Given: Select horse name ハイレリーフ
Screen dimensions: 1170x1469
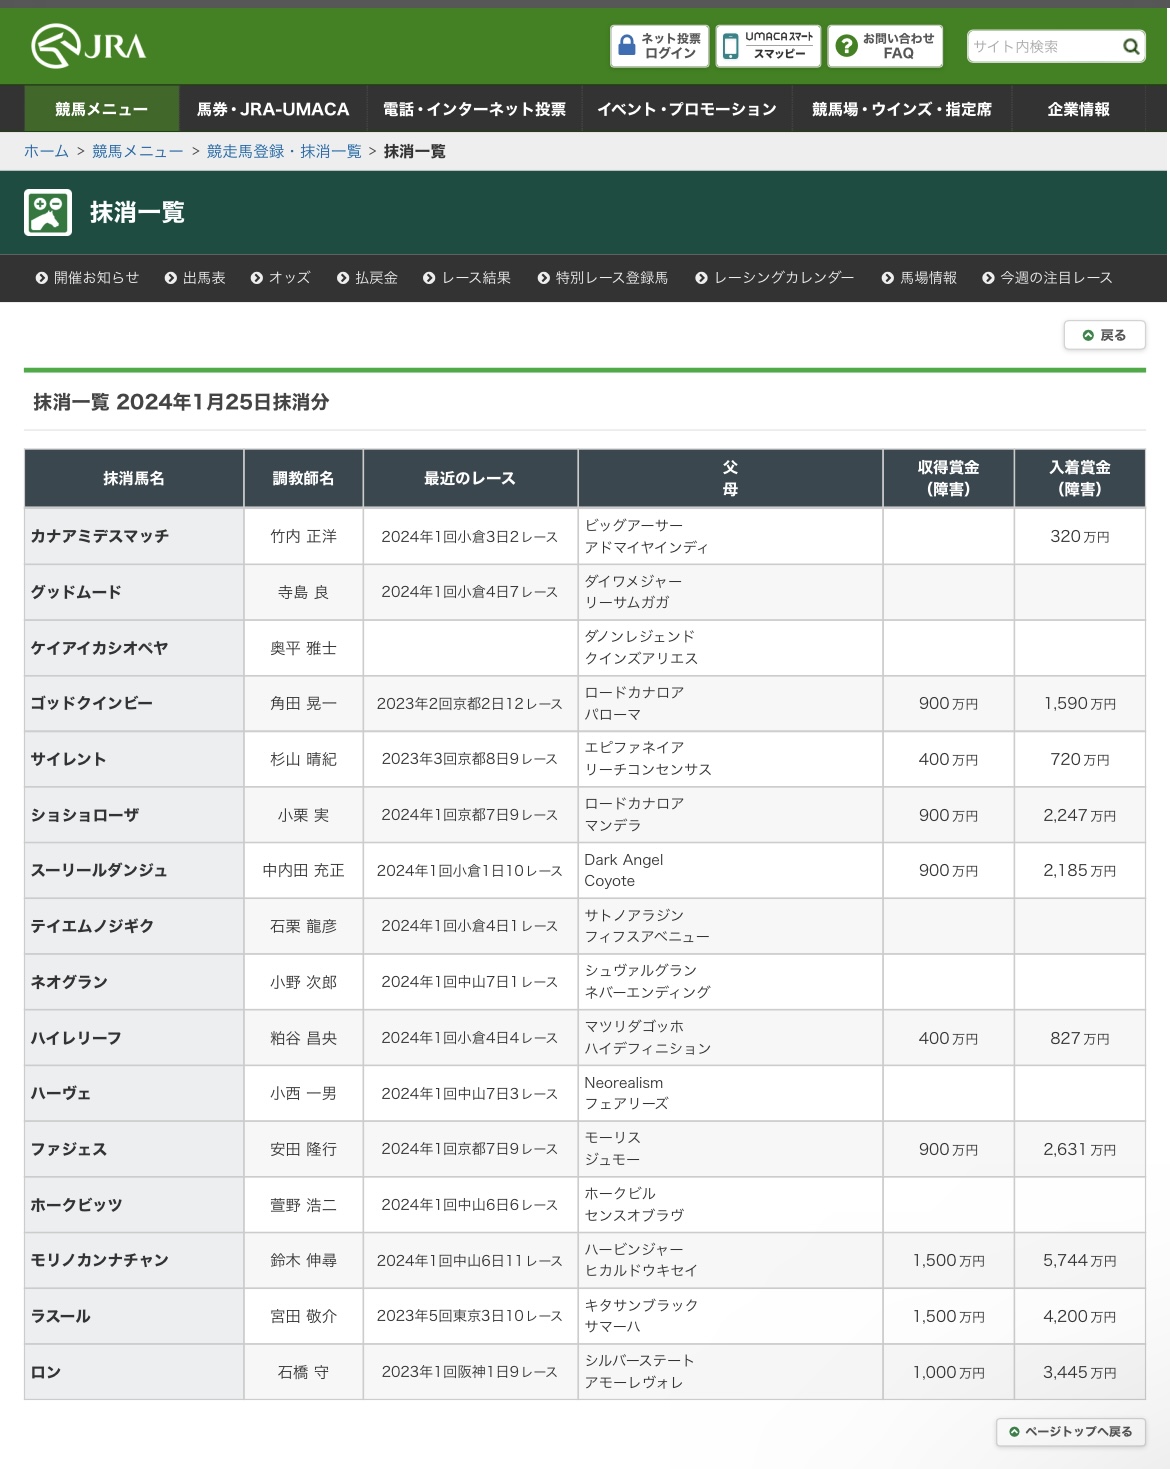Looking at the screenshot, I should [76, 1038].
